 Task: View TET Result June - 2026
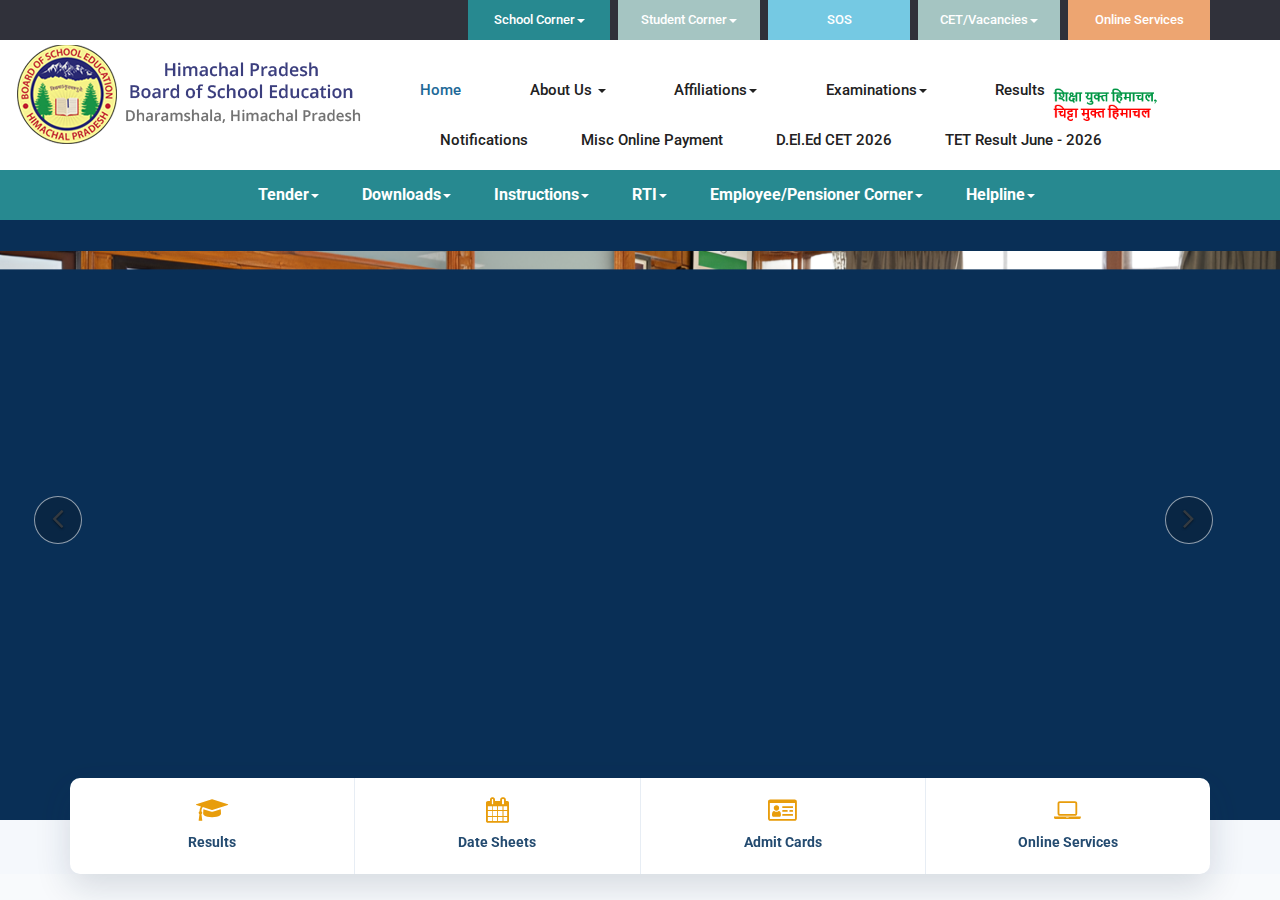point(1023,140)
